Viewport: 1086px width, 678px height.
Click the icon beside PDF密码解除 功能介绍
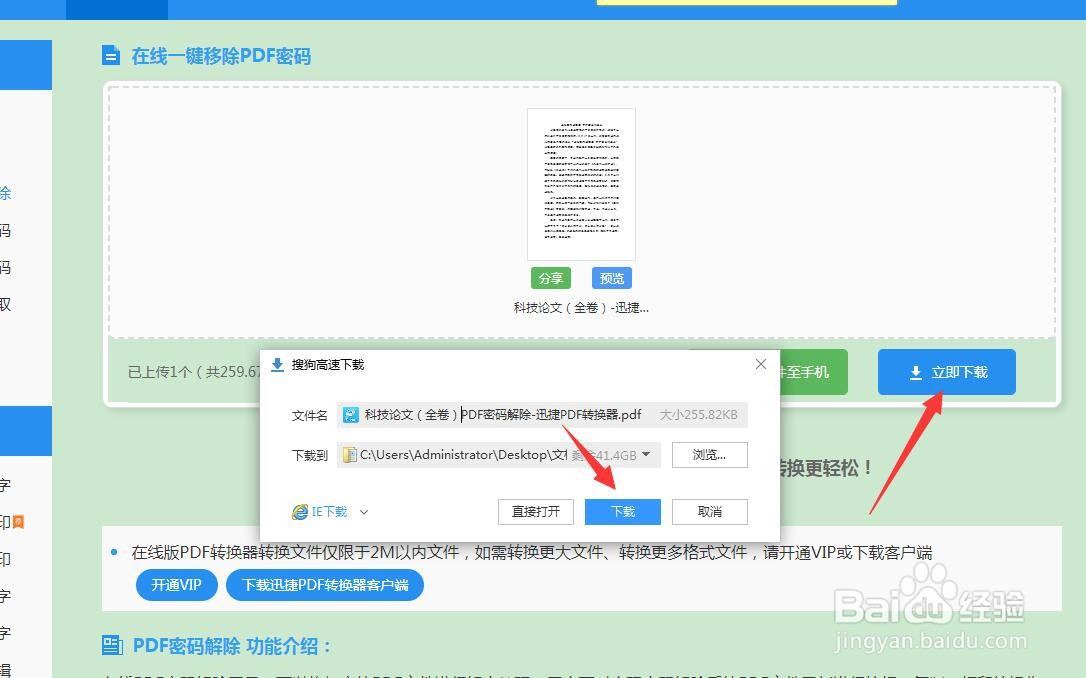pyautogui.click(x=112, y=645)
